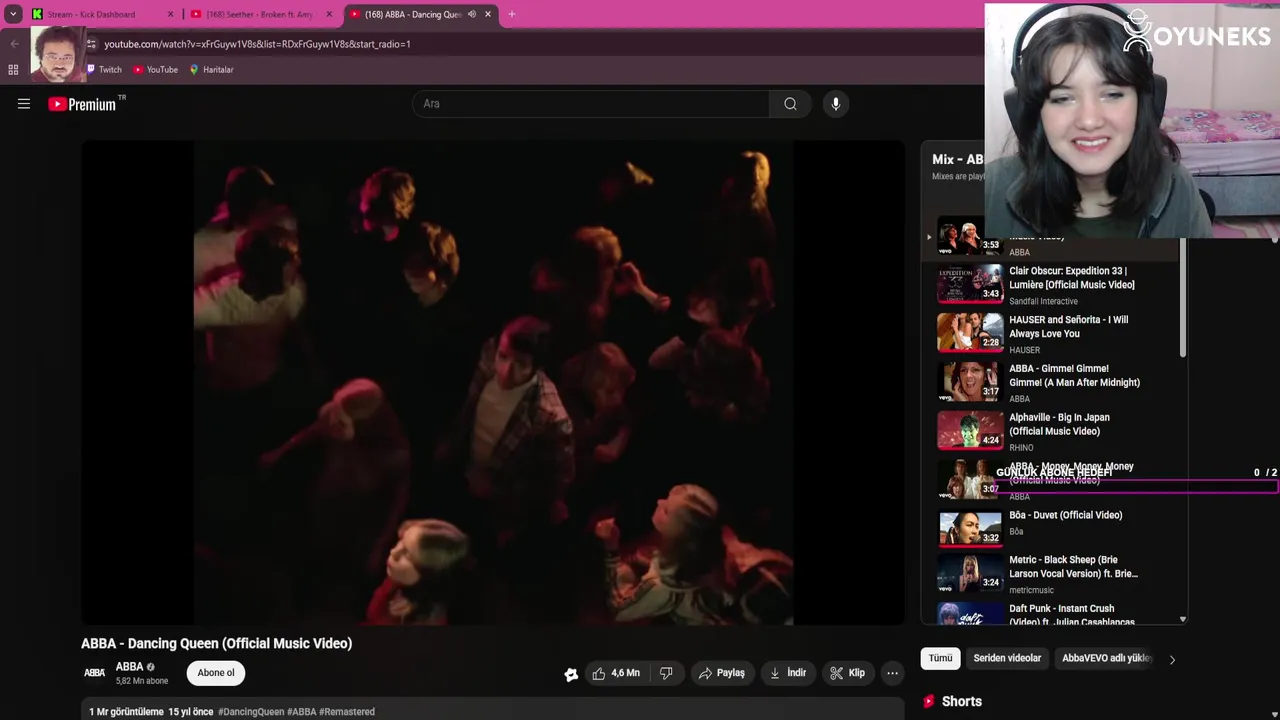Switch to Seether - Broken browser tab

coord(258,14)
